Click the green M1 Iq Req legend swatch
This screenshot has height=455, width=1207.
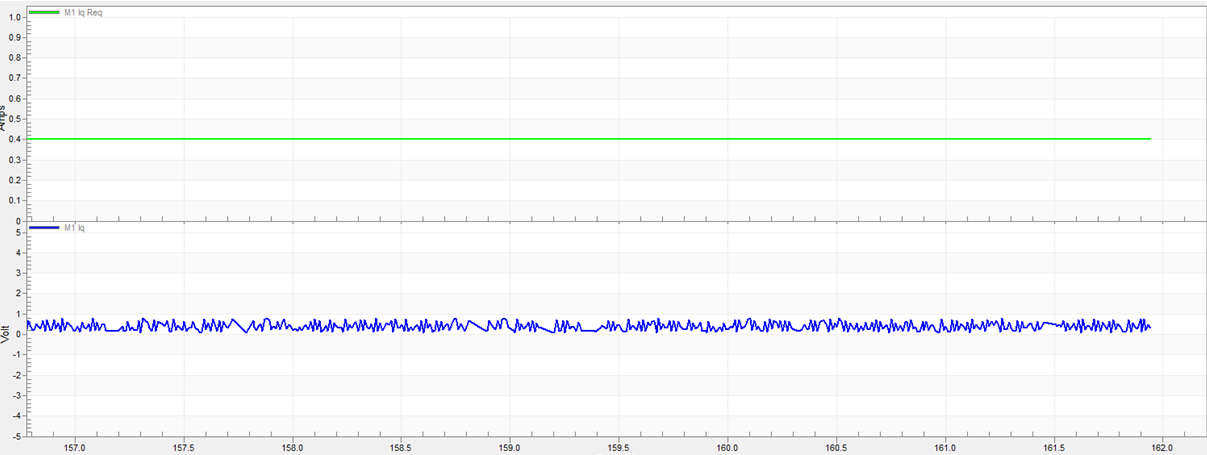(45, 13)
